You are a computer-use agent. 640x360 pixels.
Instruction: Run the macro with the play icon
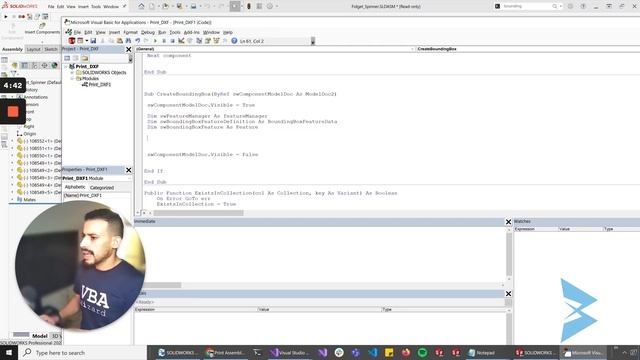coord(155,41)
